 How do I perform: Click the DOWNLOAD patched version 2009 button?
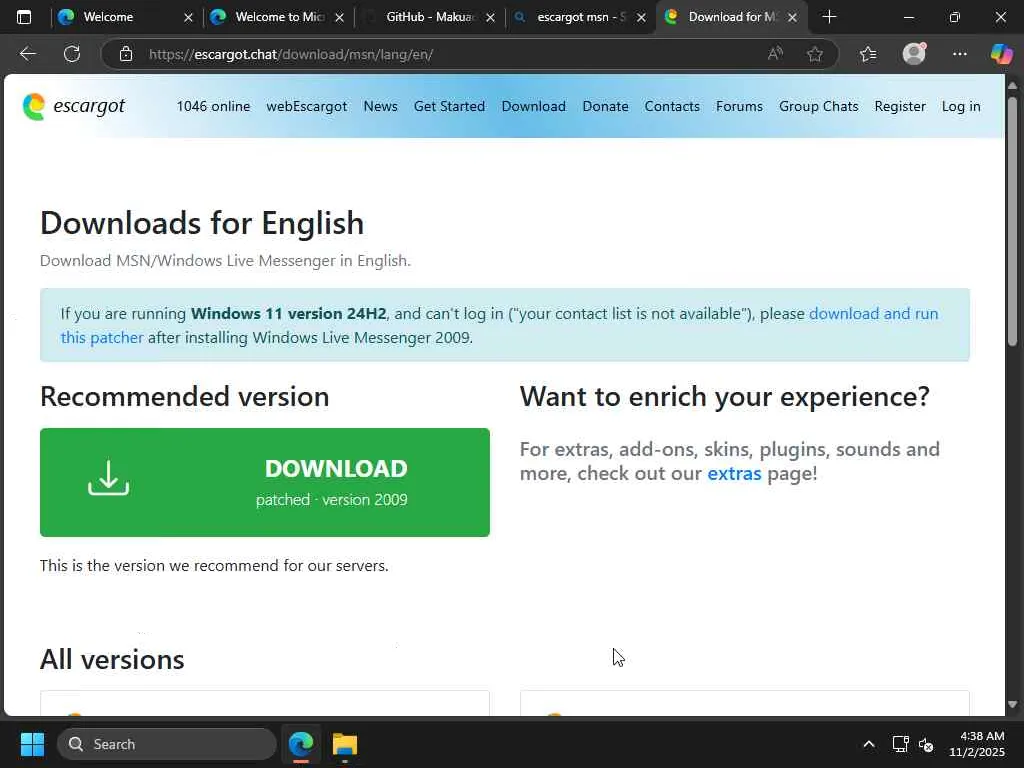coord(264,483)
